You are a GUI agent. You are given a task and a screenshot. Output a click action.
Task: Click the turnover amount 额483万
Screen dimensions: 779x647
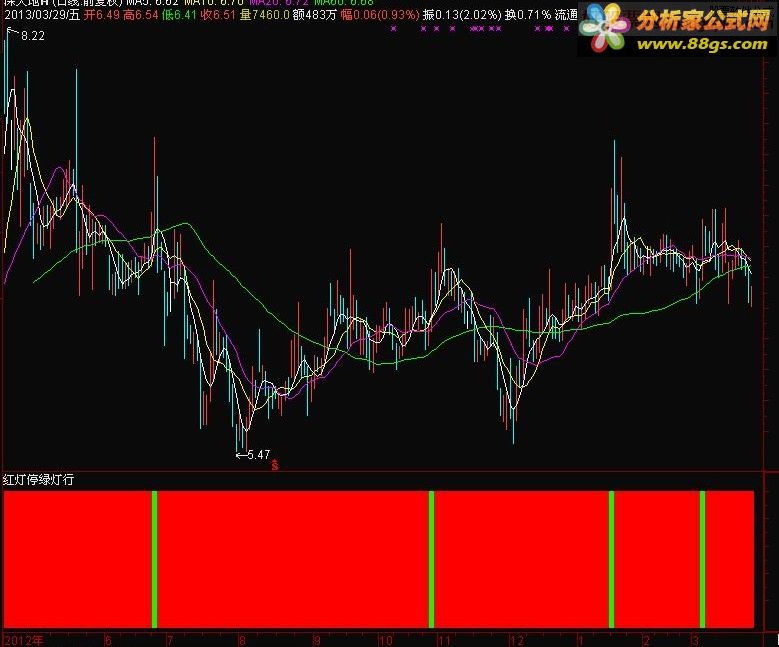314,15
